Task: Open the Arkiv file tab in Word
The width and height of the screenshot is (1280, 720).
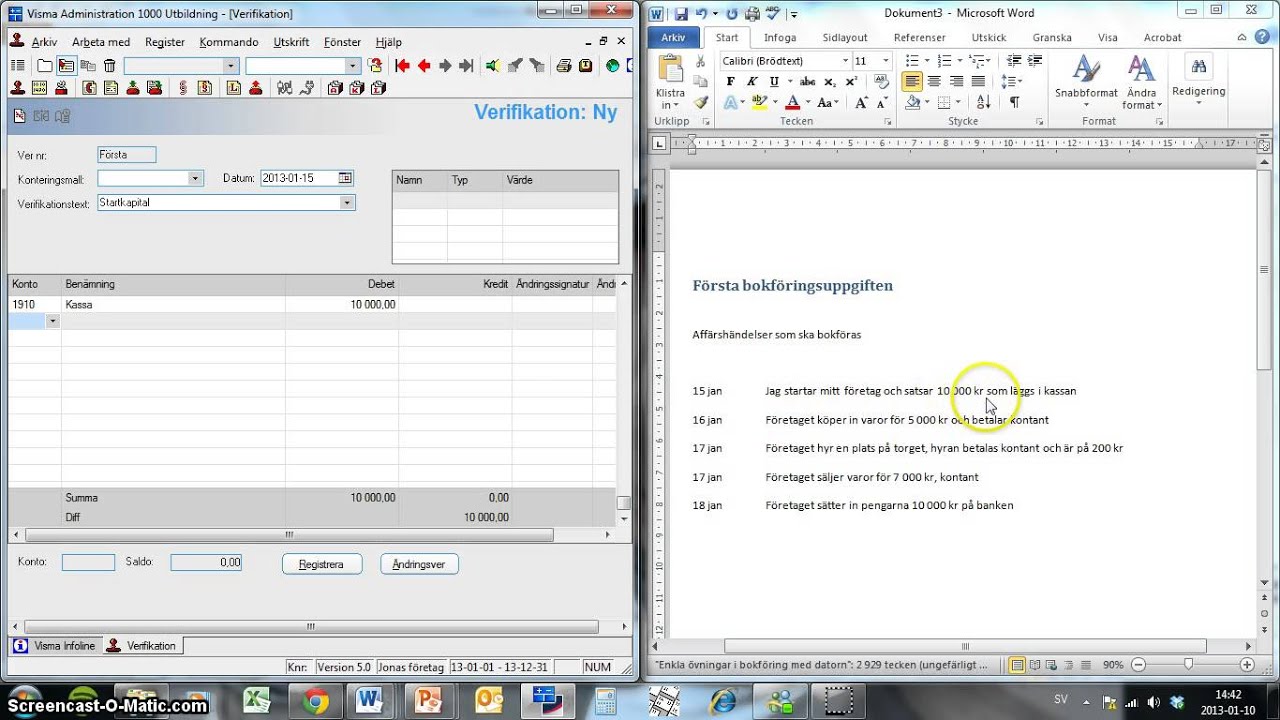Action: [x=673, y=38]
